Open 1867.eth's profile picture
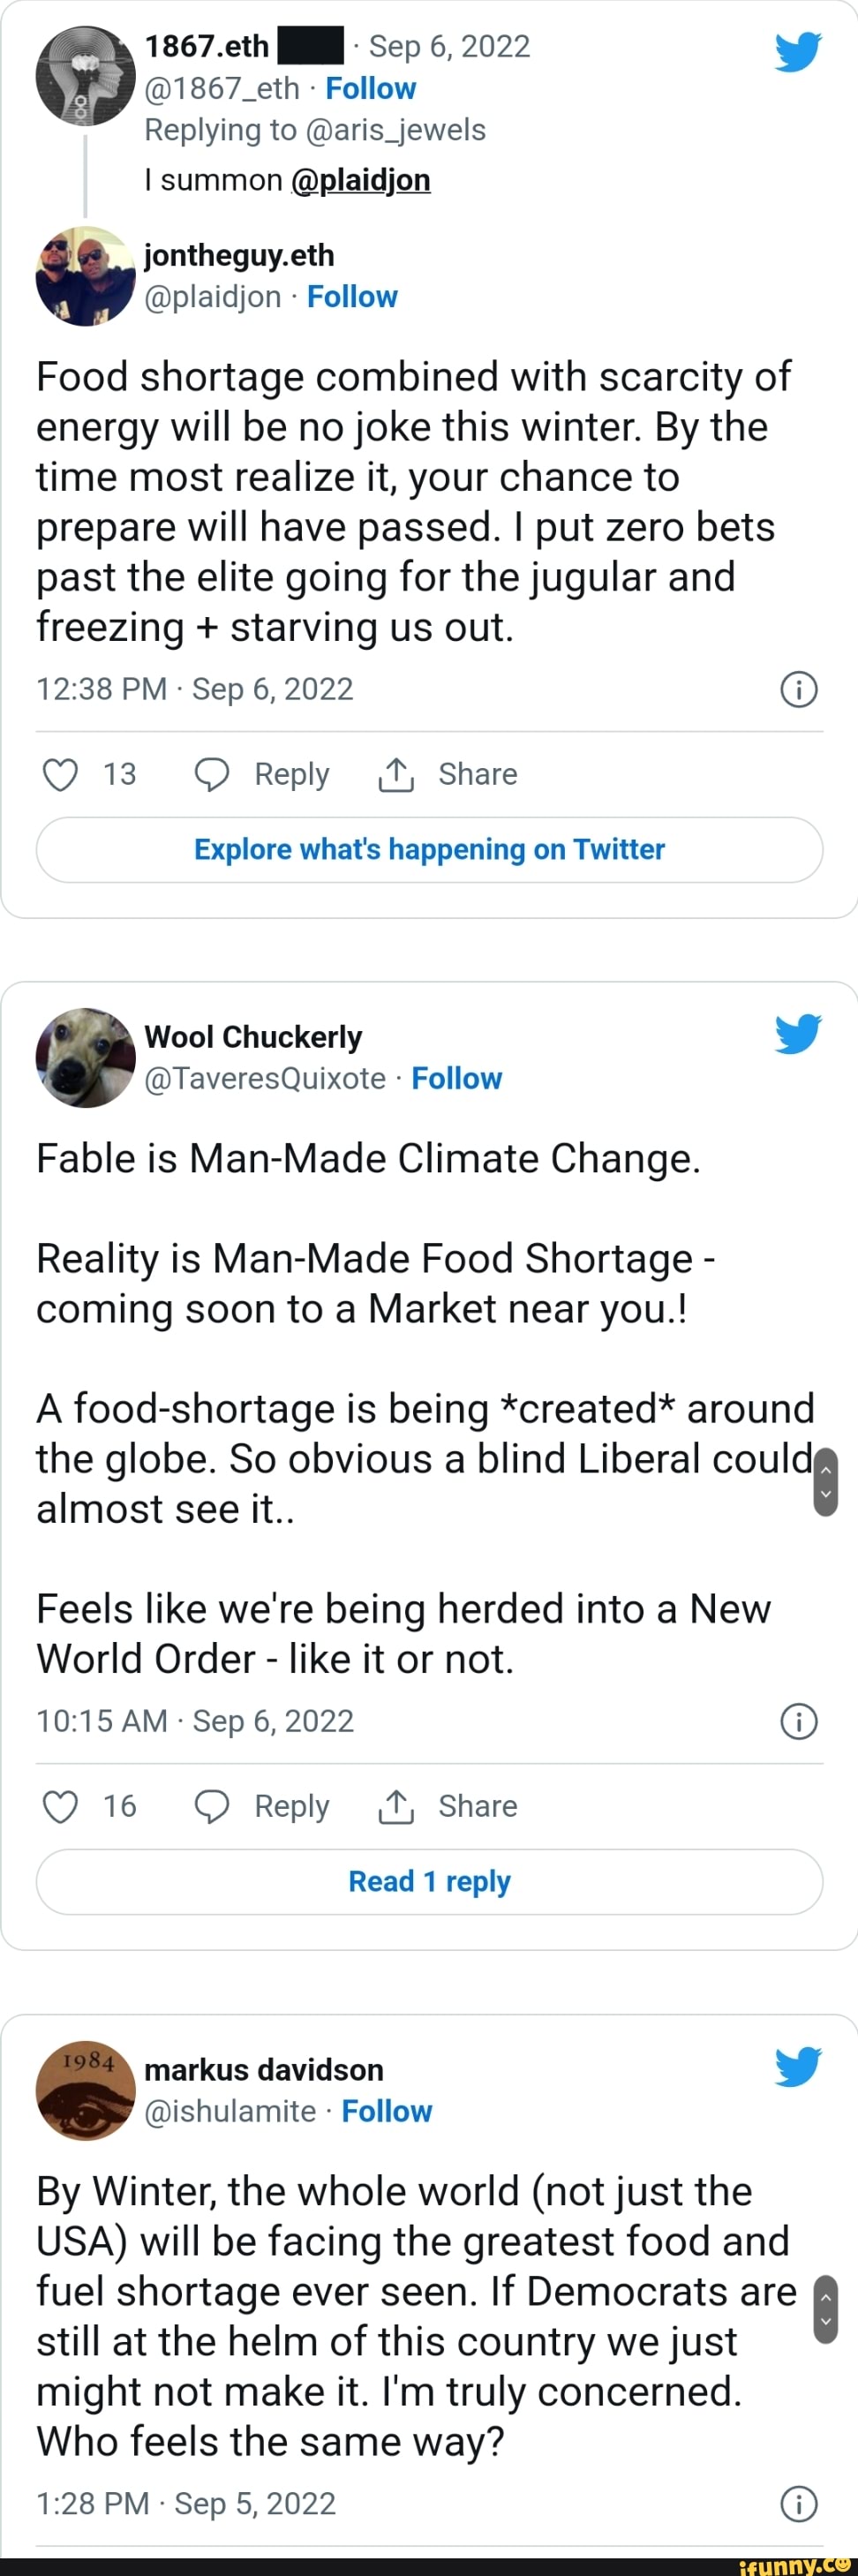 coord(85,75)
